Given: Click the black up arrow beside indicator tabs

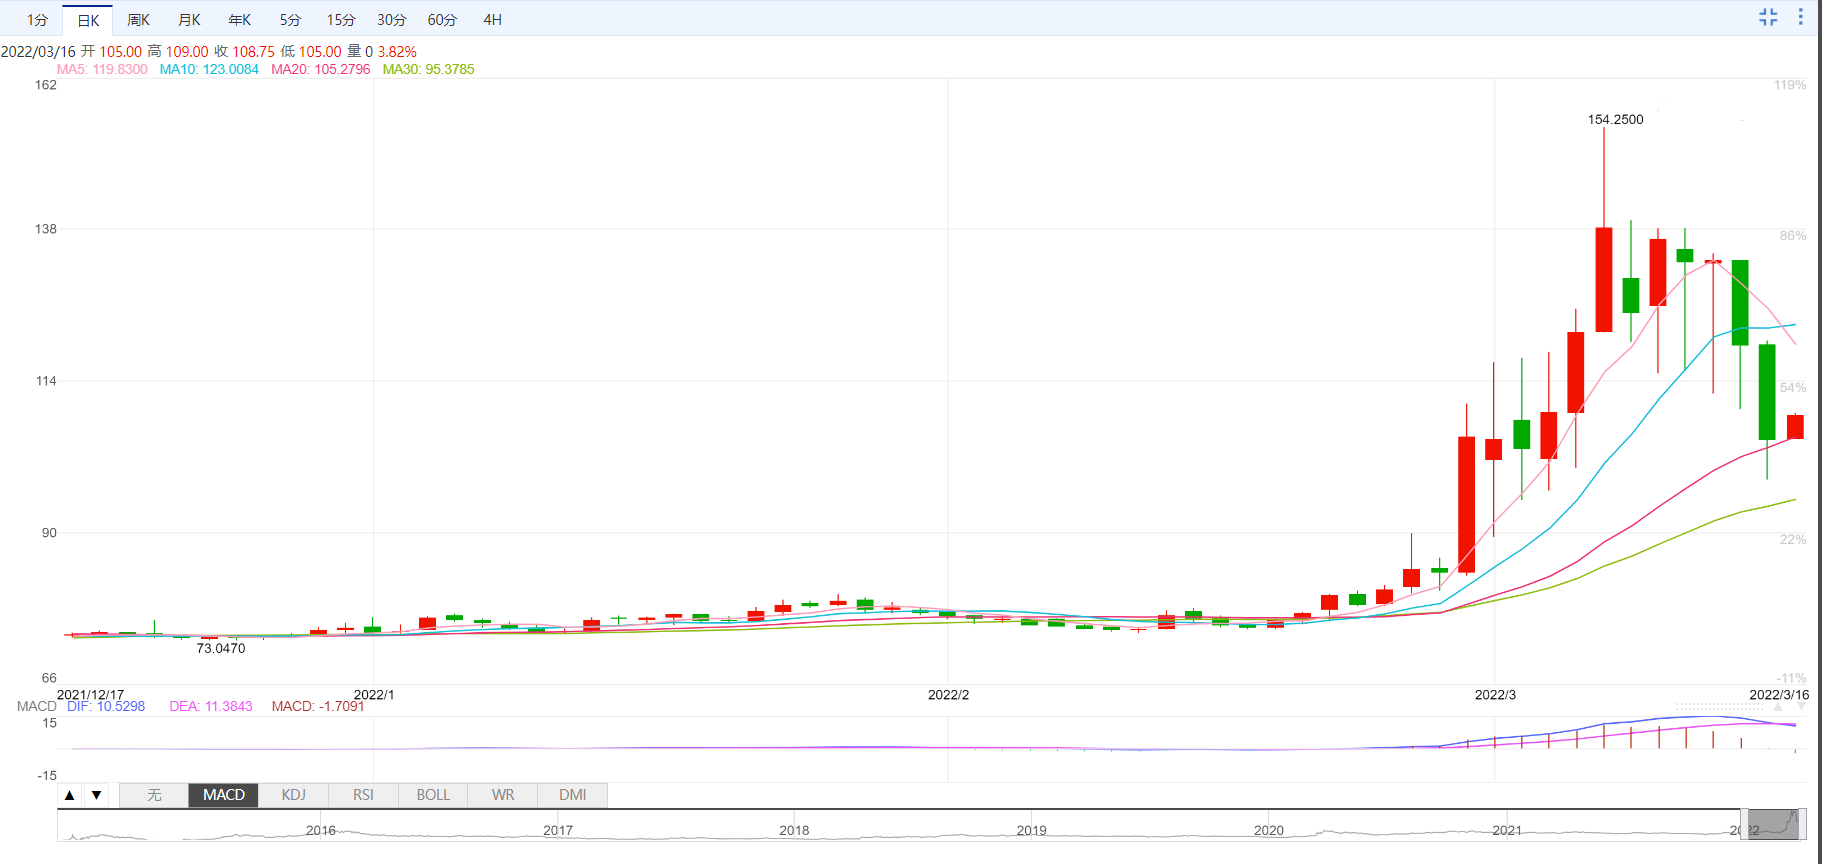Looking at the screenshot, I should point(69,795).
